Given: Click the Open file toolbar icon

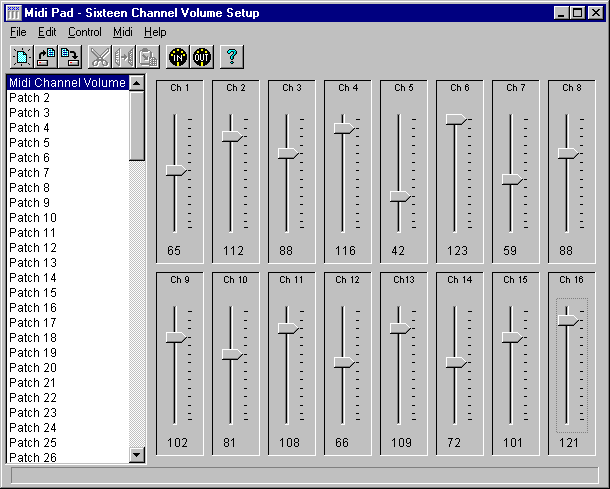Looking at the screenshot, I should pos(46,56).
